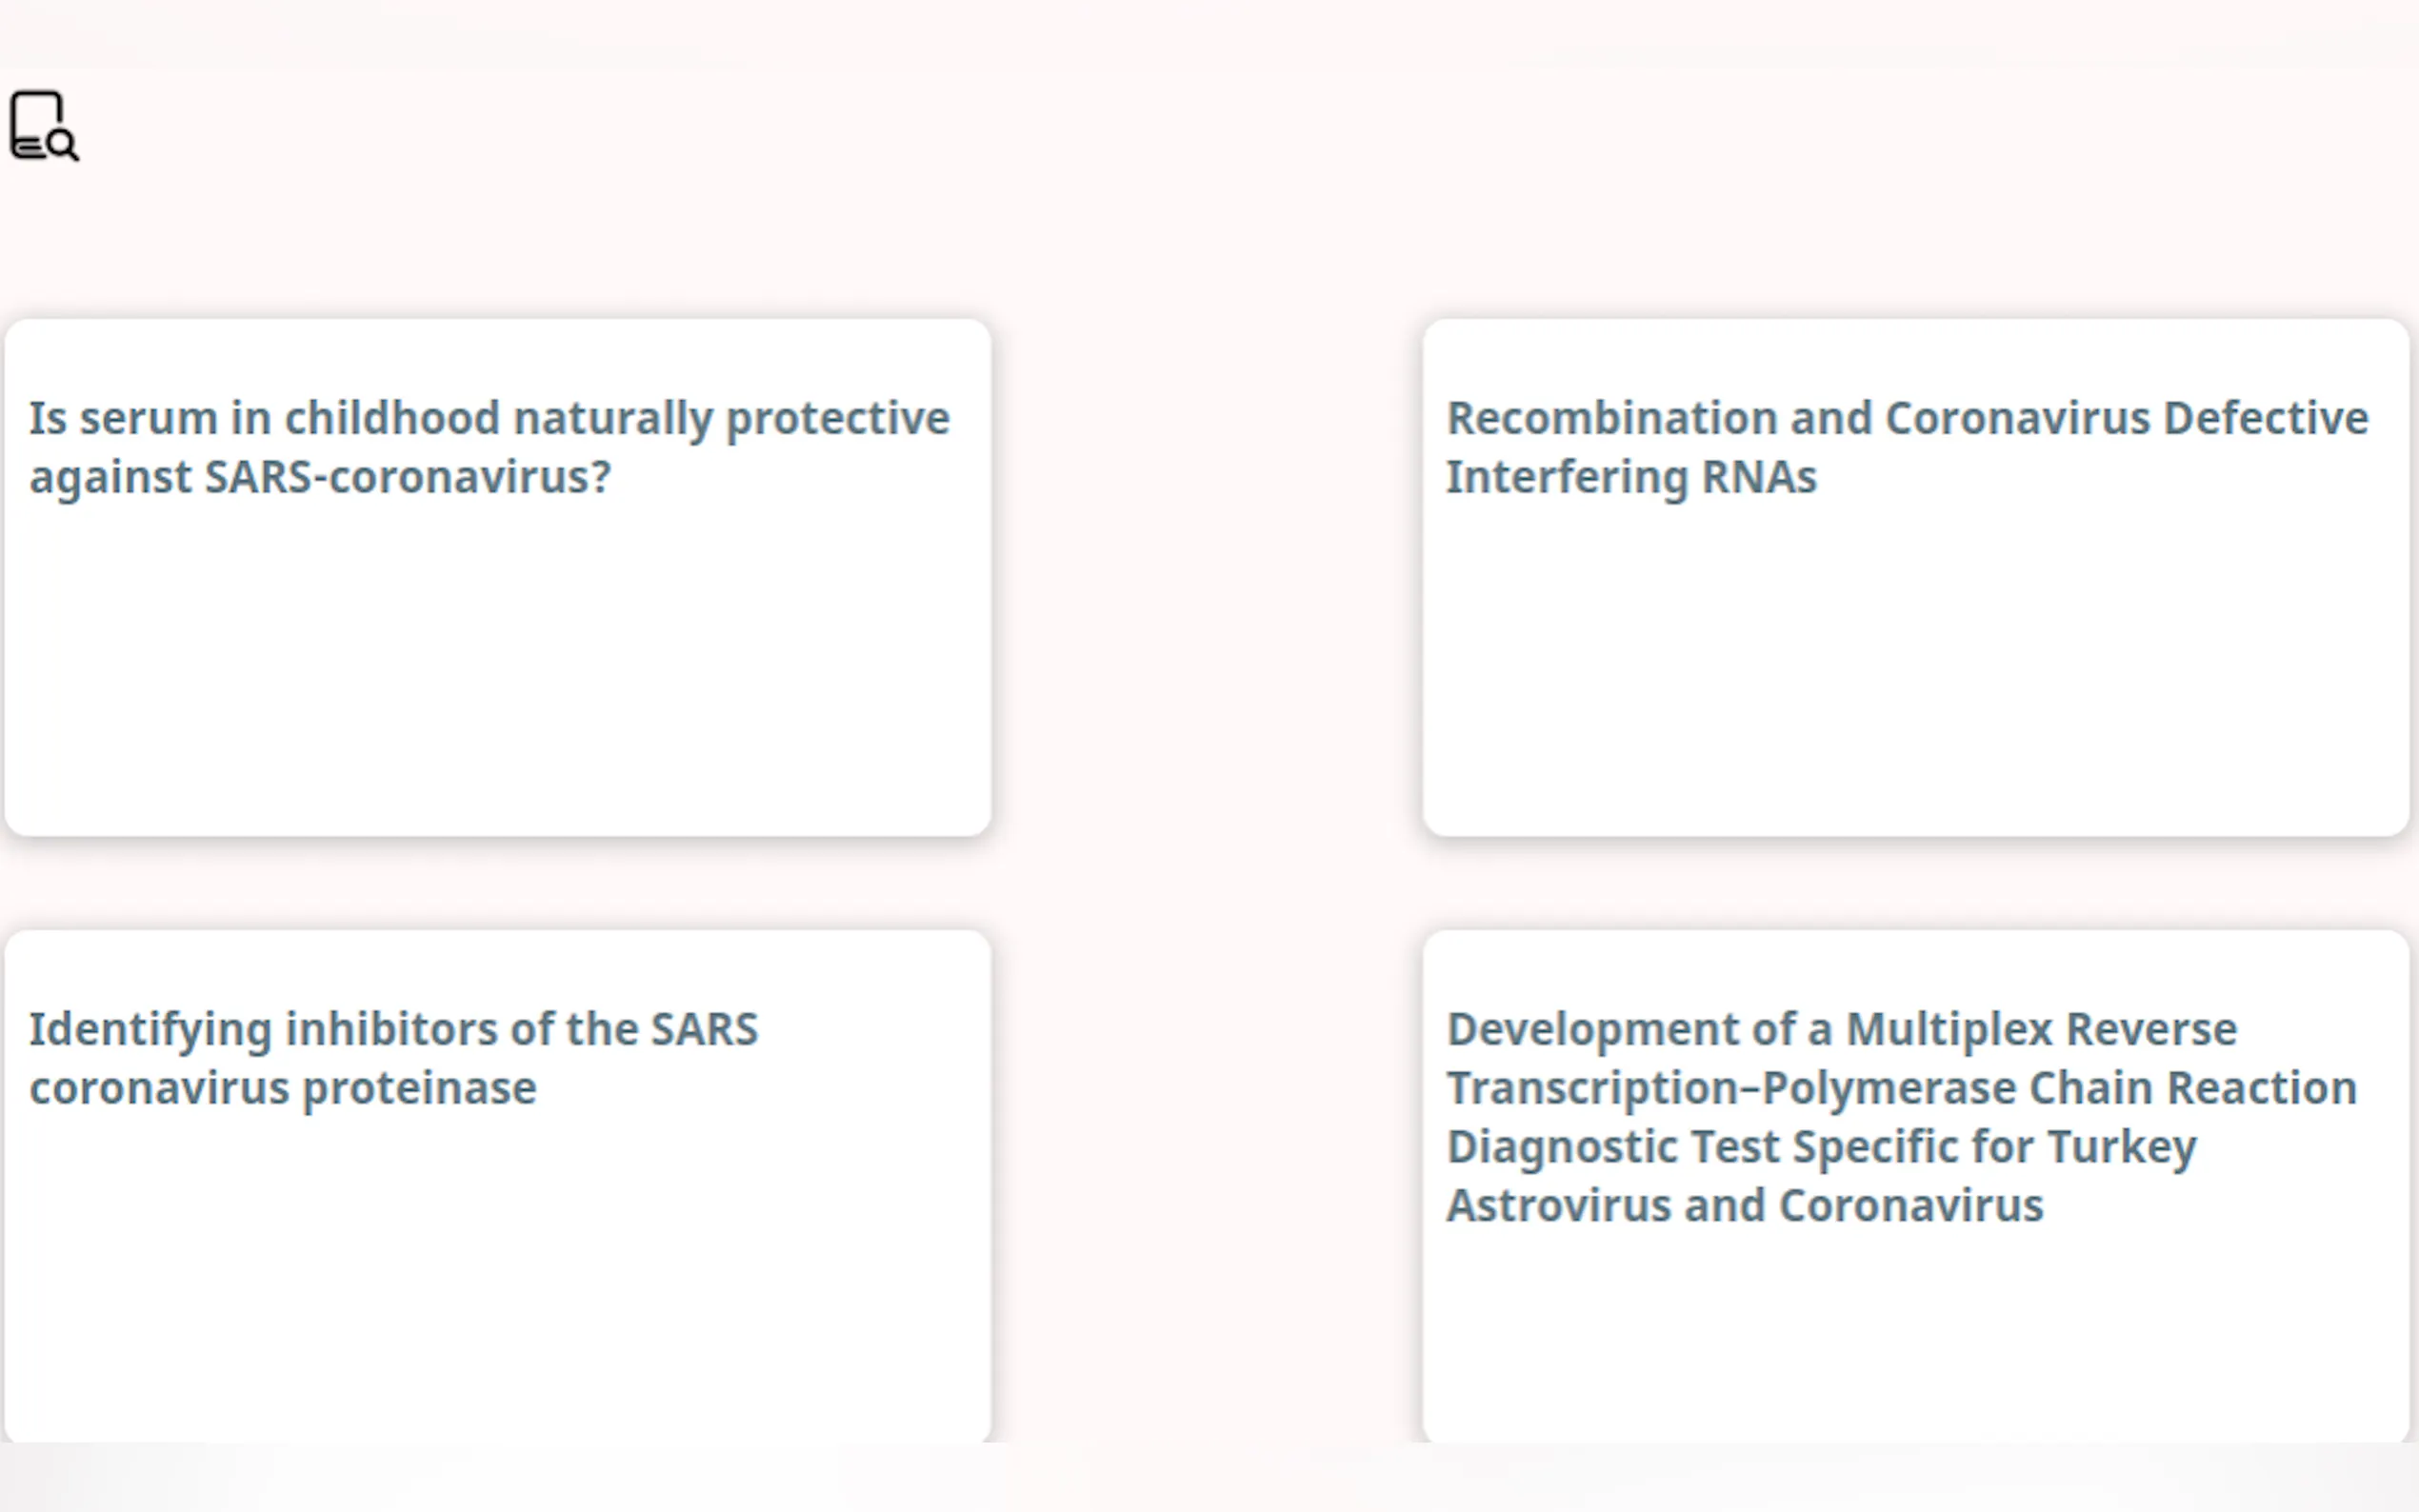Click 'against SARS-coronavirus?' text line

coord(320,477)
